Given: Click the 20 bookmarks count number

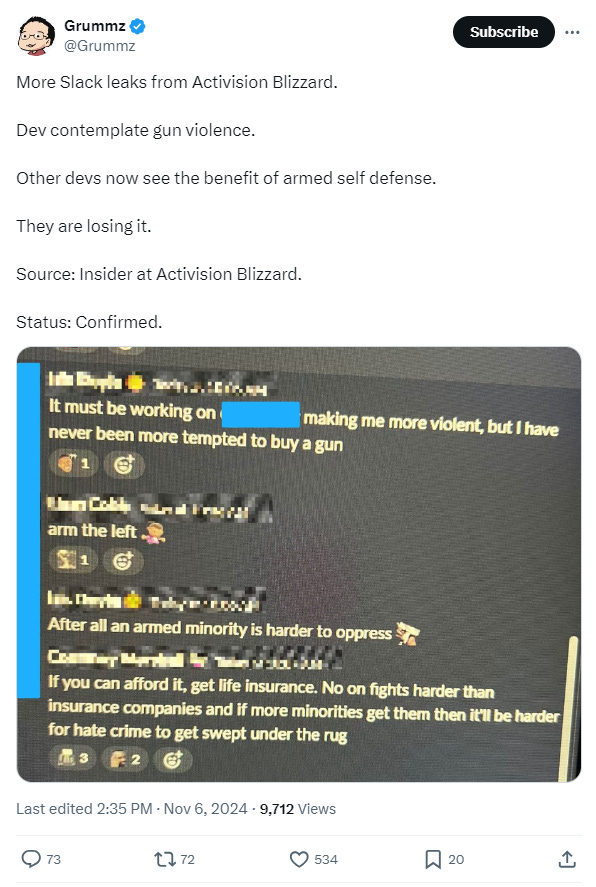Looking at the screenshot, I should (x=456, y=860).
